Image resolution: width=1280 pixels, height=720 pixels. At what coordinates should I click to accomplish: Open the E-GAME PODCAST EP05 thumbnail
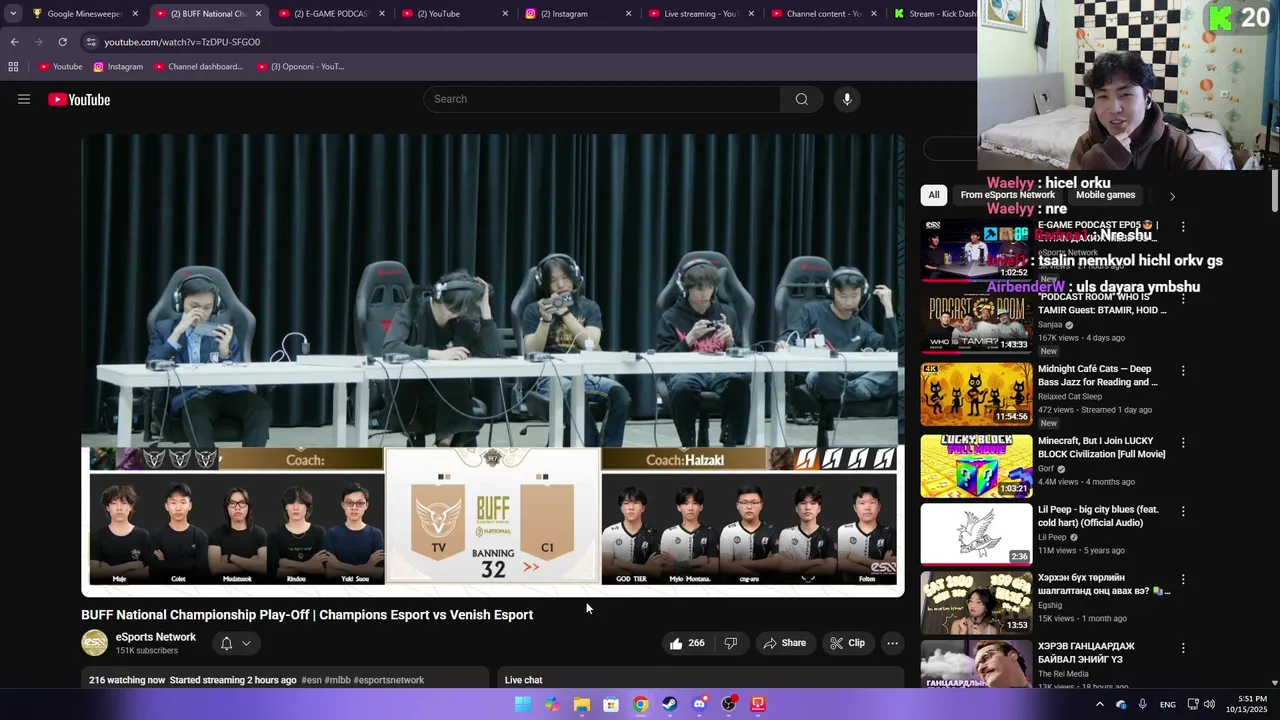pyautogui.click(x=976, y=250)
